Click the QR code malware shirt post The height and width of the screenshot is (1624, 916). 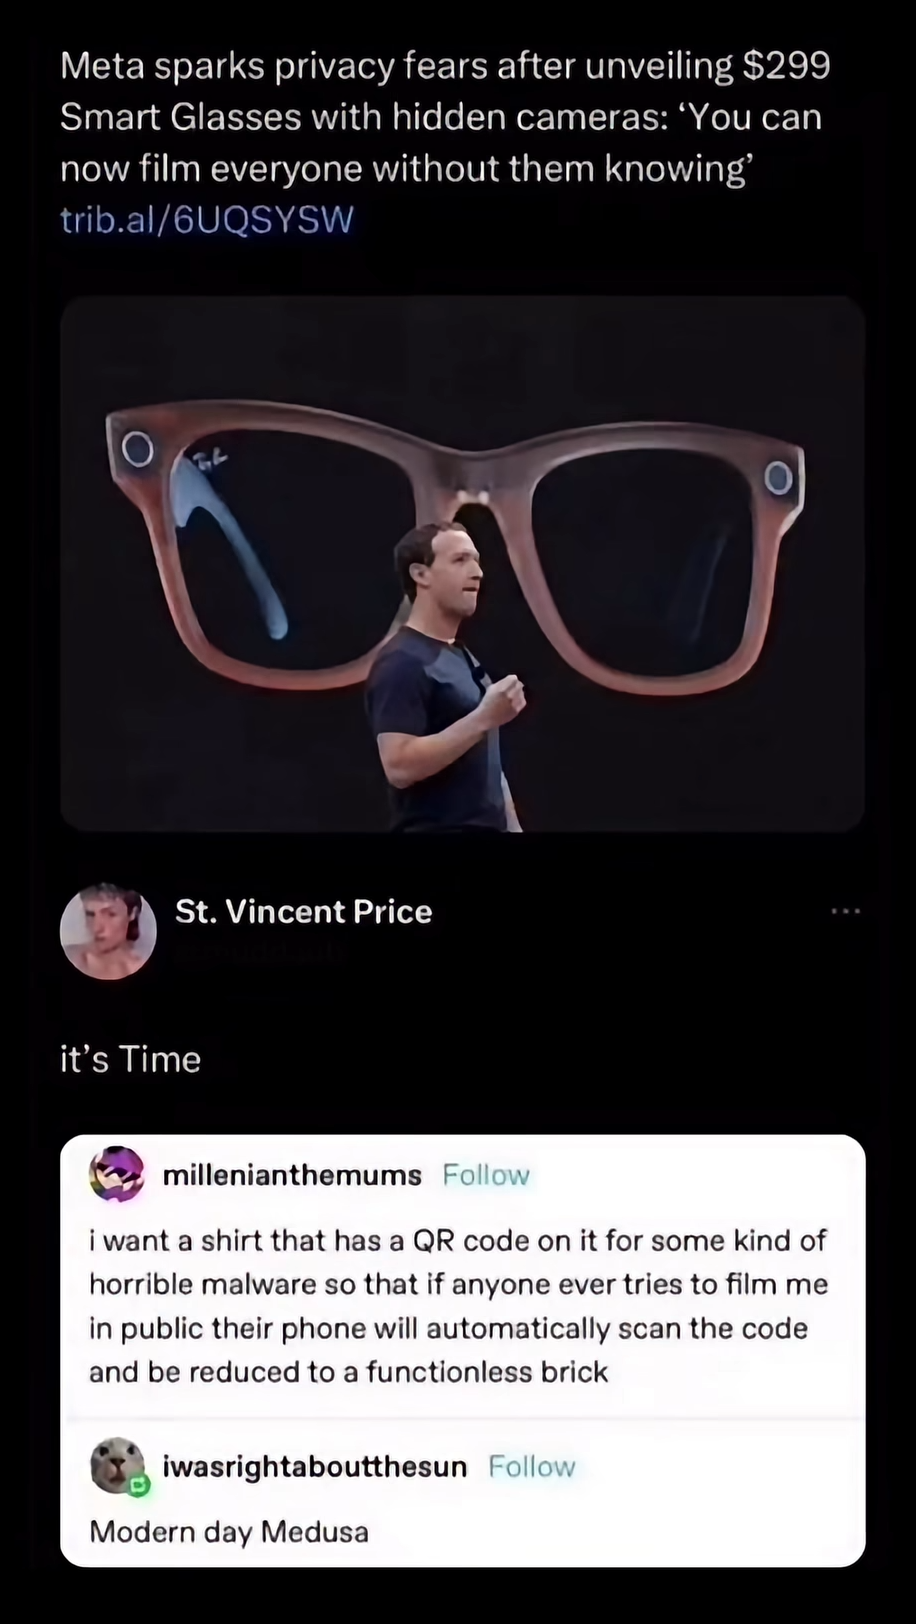click(457, 1305)
